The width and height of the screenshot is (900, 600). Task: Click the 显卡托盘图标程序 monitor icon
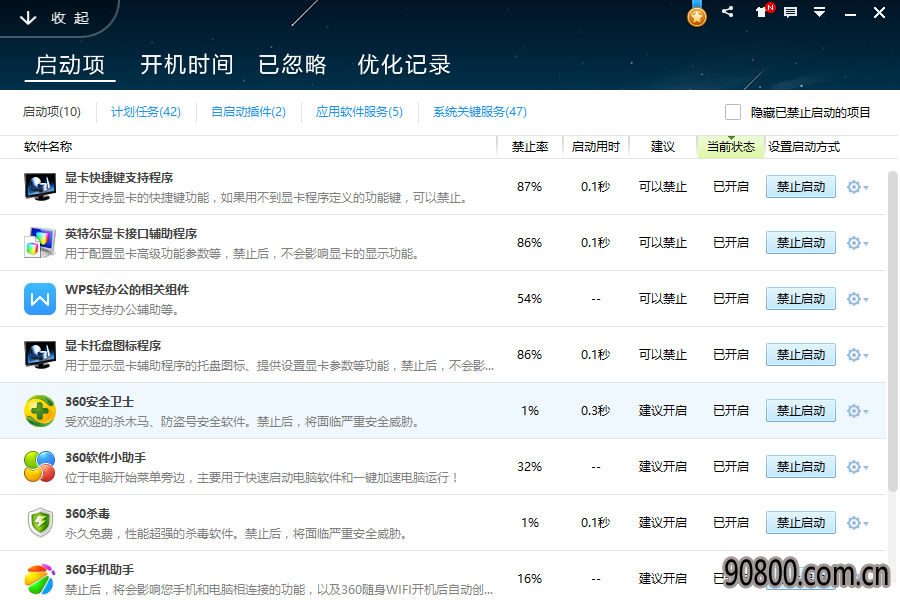(x=40, y=355)
